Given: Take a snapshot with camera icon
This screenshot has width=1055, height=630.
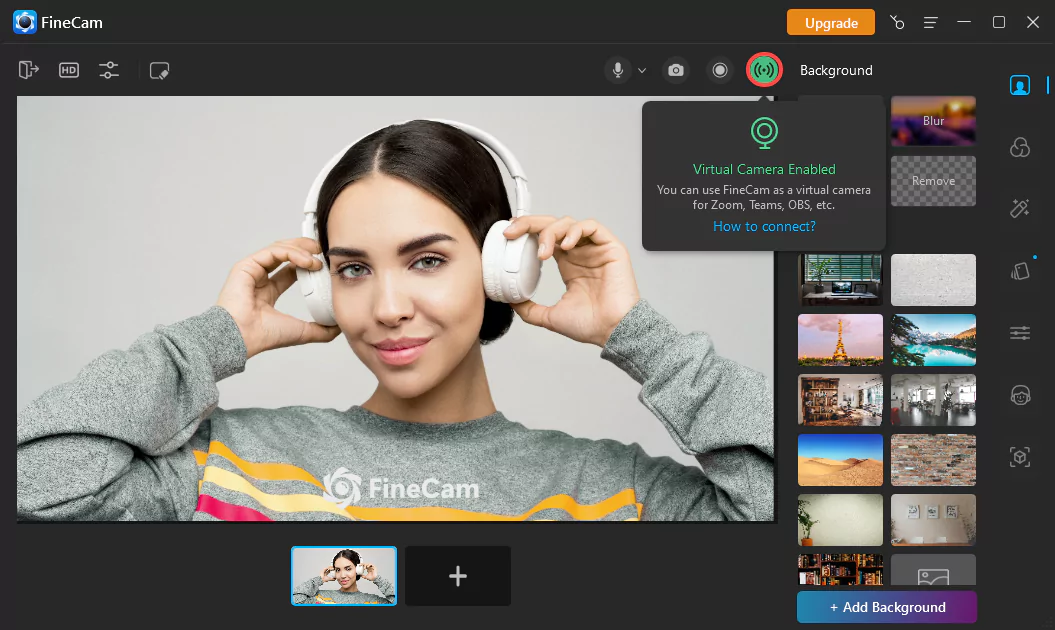Looking at the screenshot, I should point(676,70).
